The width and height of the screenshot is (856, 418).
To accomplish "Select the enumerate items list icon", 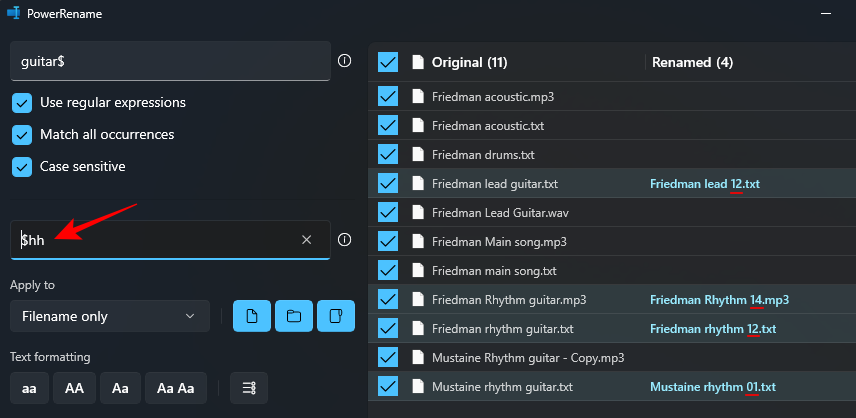I will (x=249, y=388).
